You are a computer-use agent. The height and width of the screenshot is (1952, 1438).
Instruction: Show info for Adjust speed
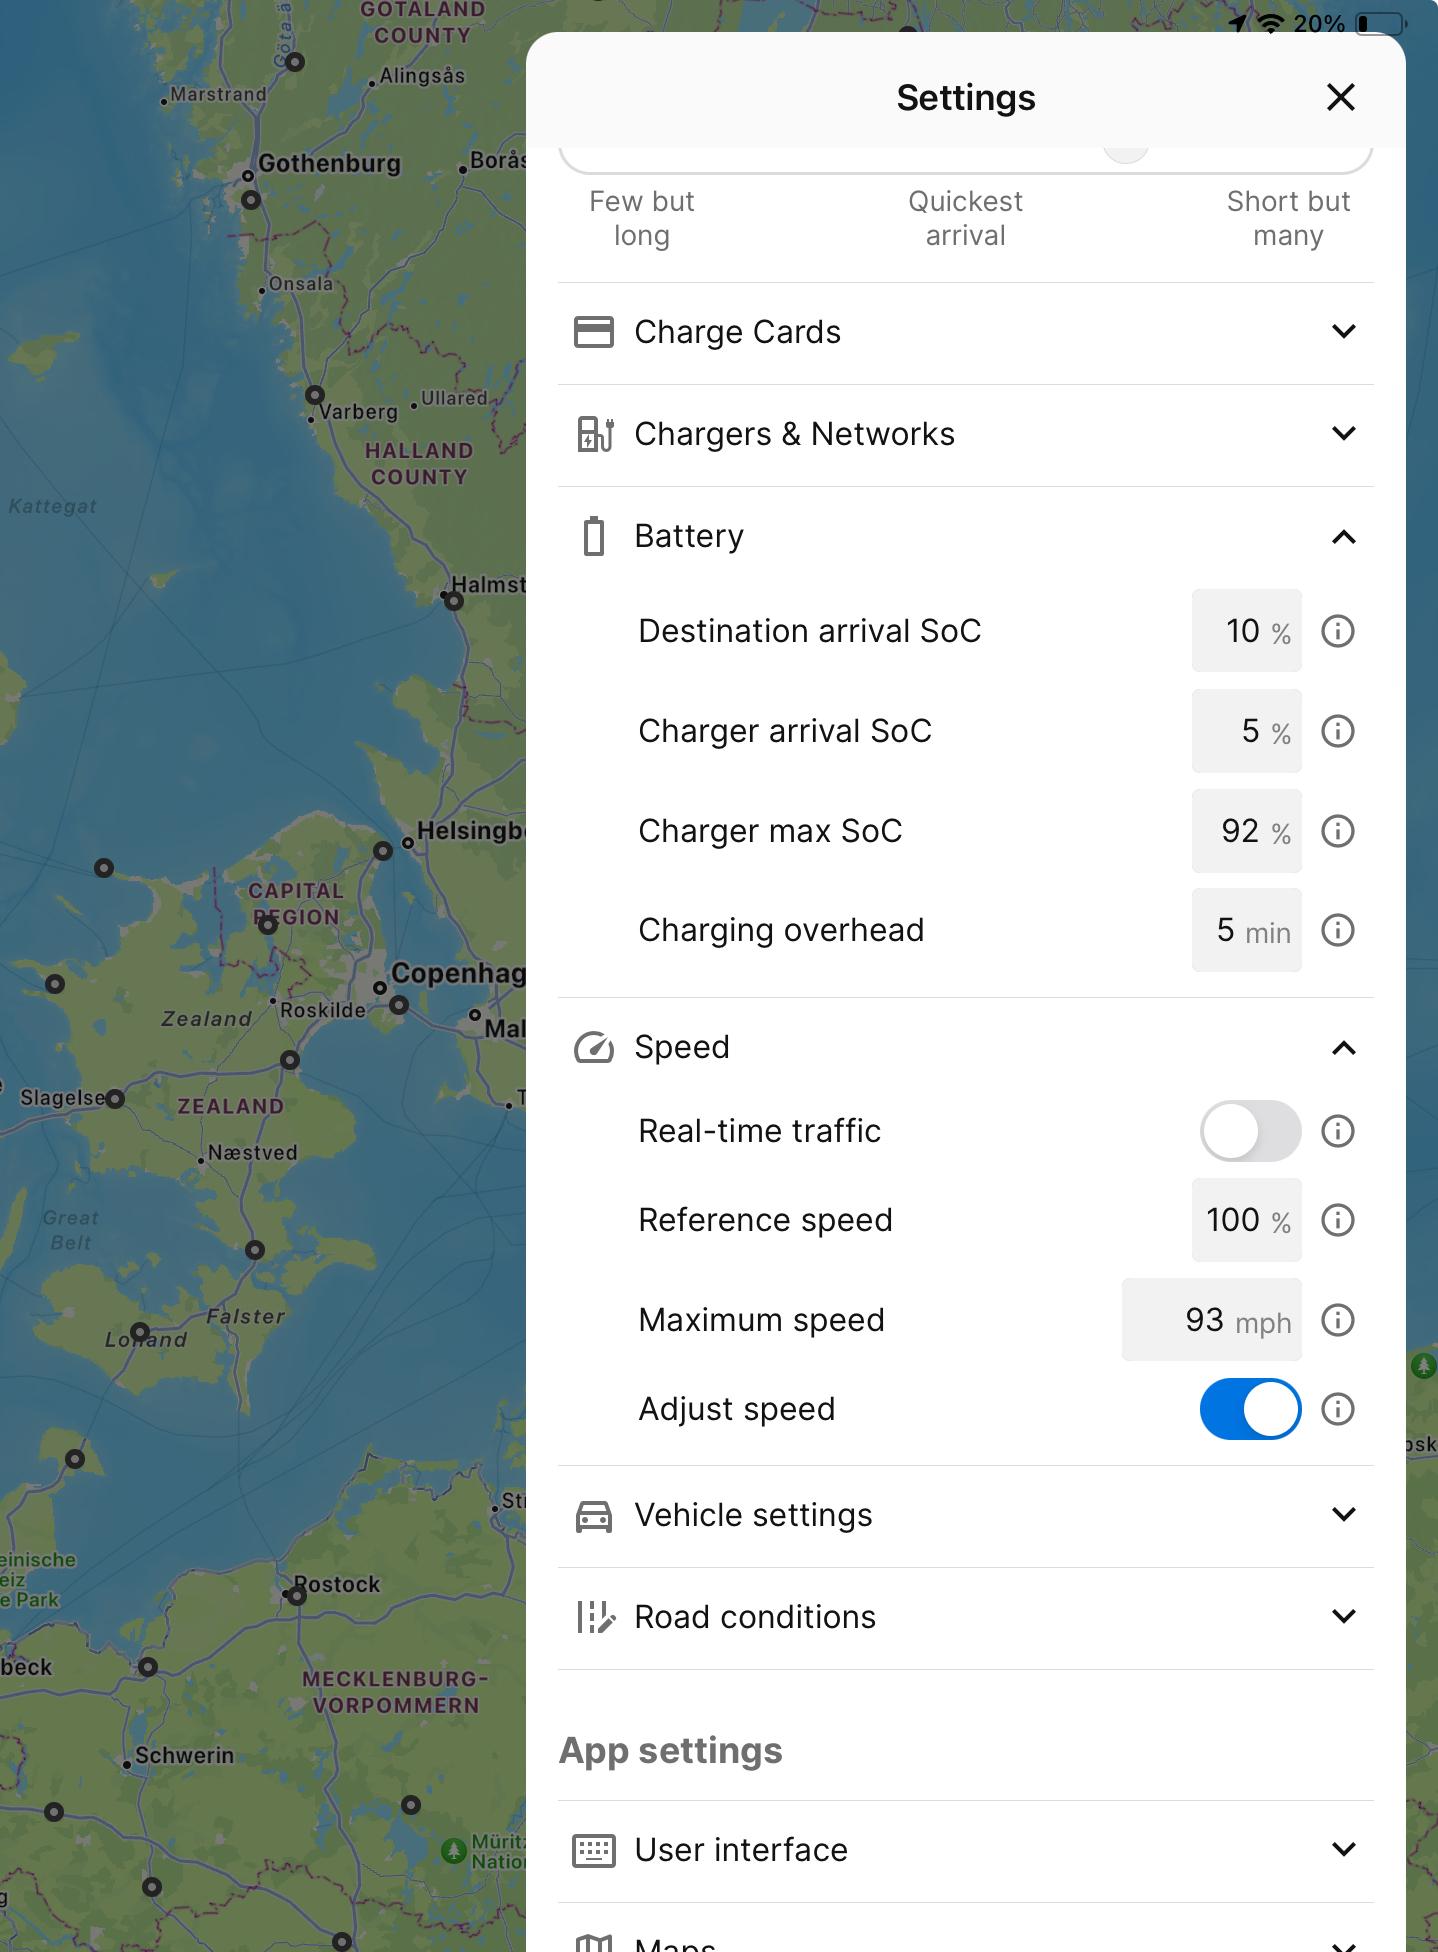[x=1338, y=1409]
